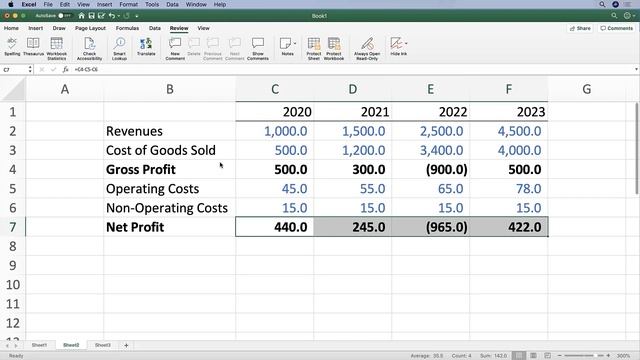
Task: Open Smart Lookup
Action: coord(120,49)
